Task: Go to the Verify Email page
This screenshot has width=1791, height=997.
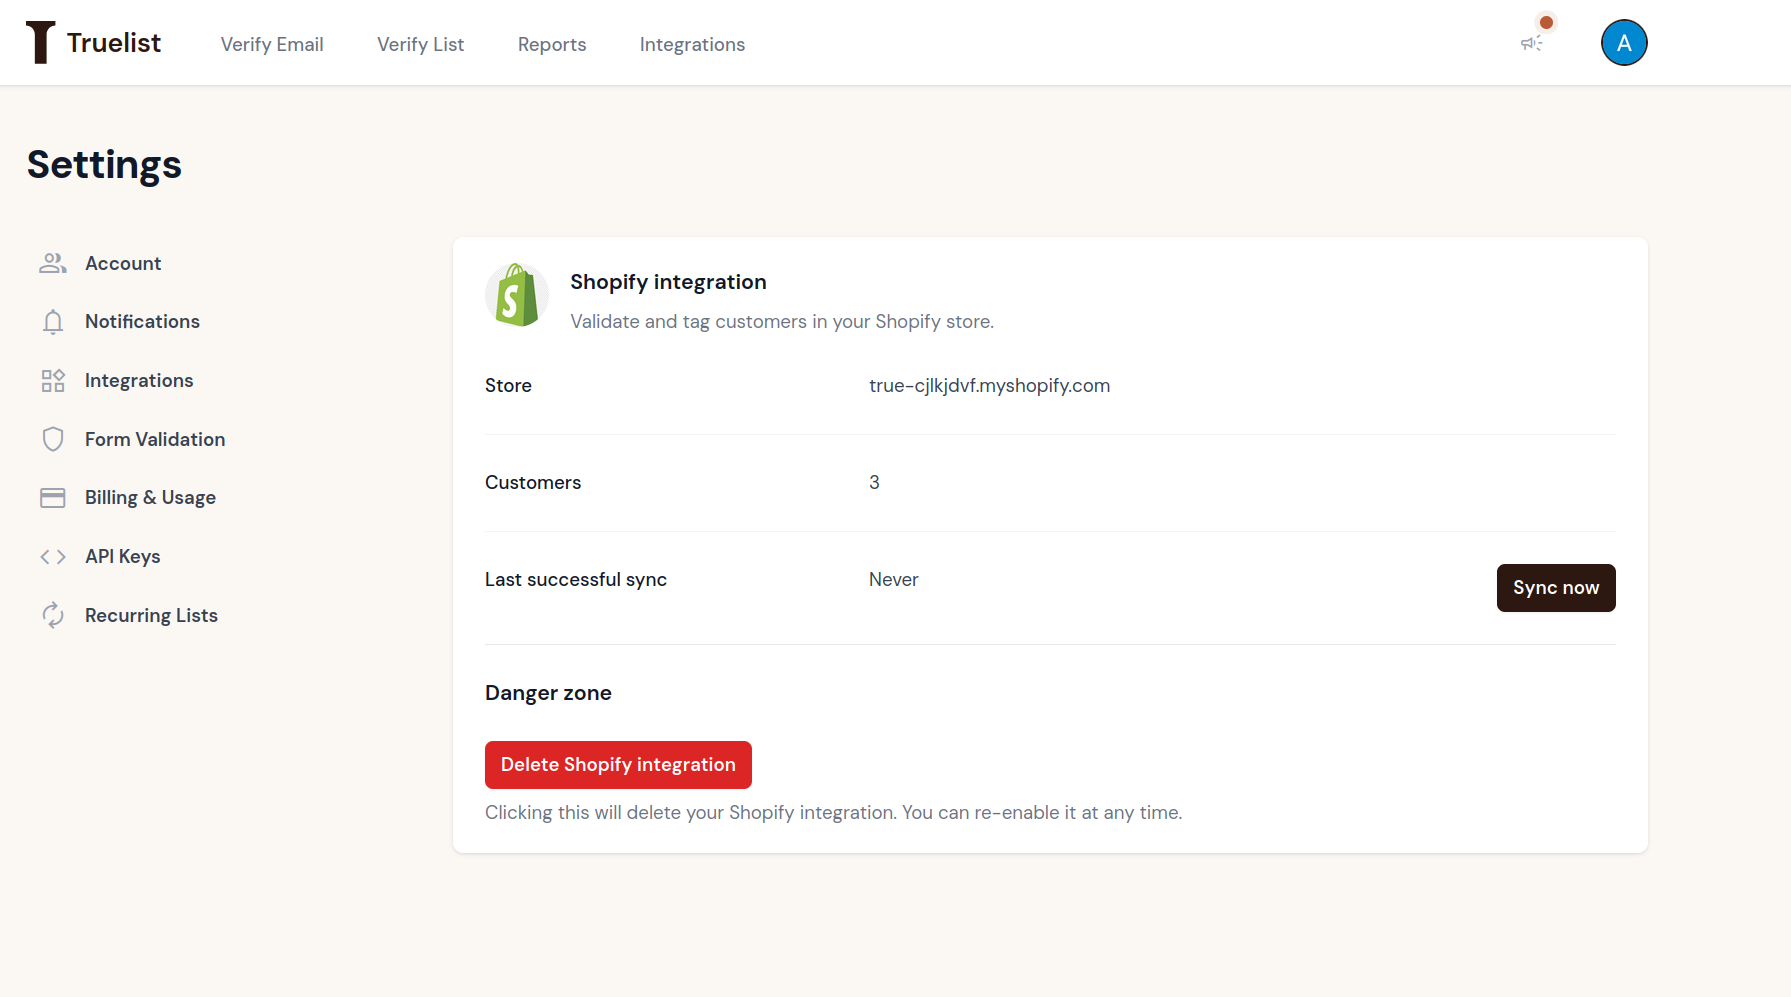Action: click(x=272, y=44)
